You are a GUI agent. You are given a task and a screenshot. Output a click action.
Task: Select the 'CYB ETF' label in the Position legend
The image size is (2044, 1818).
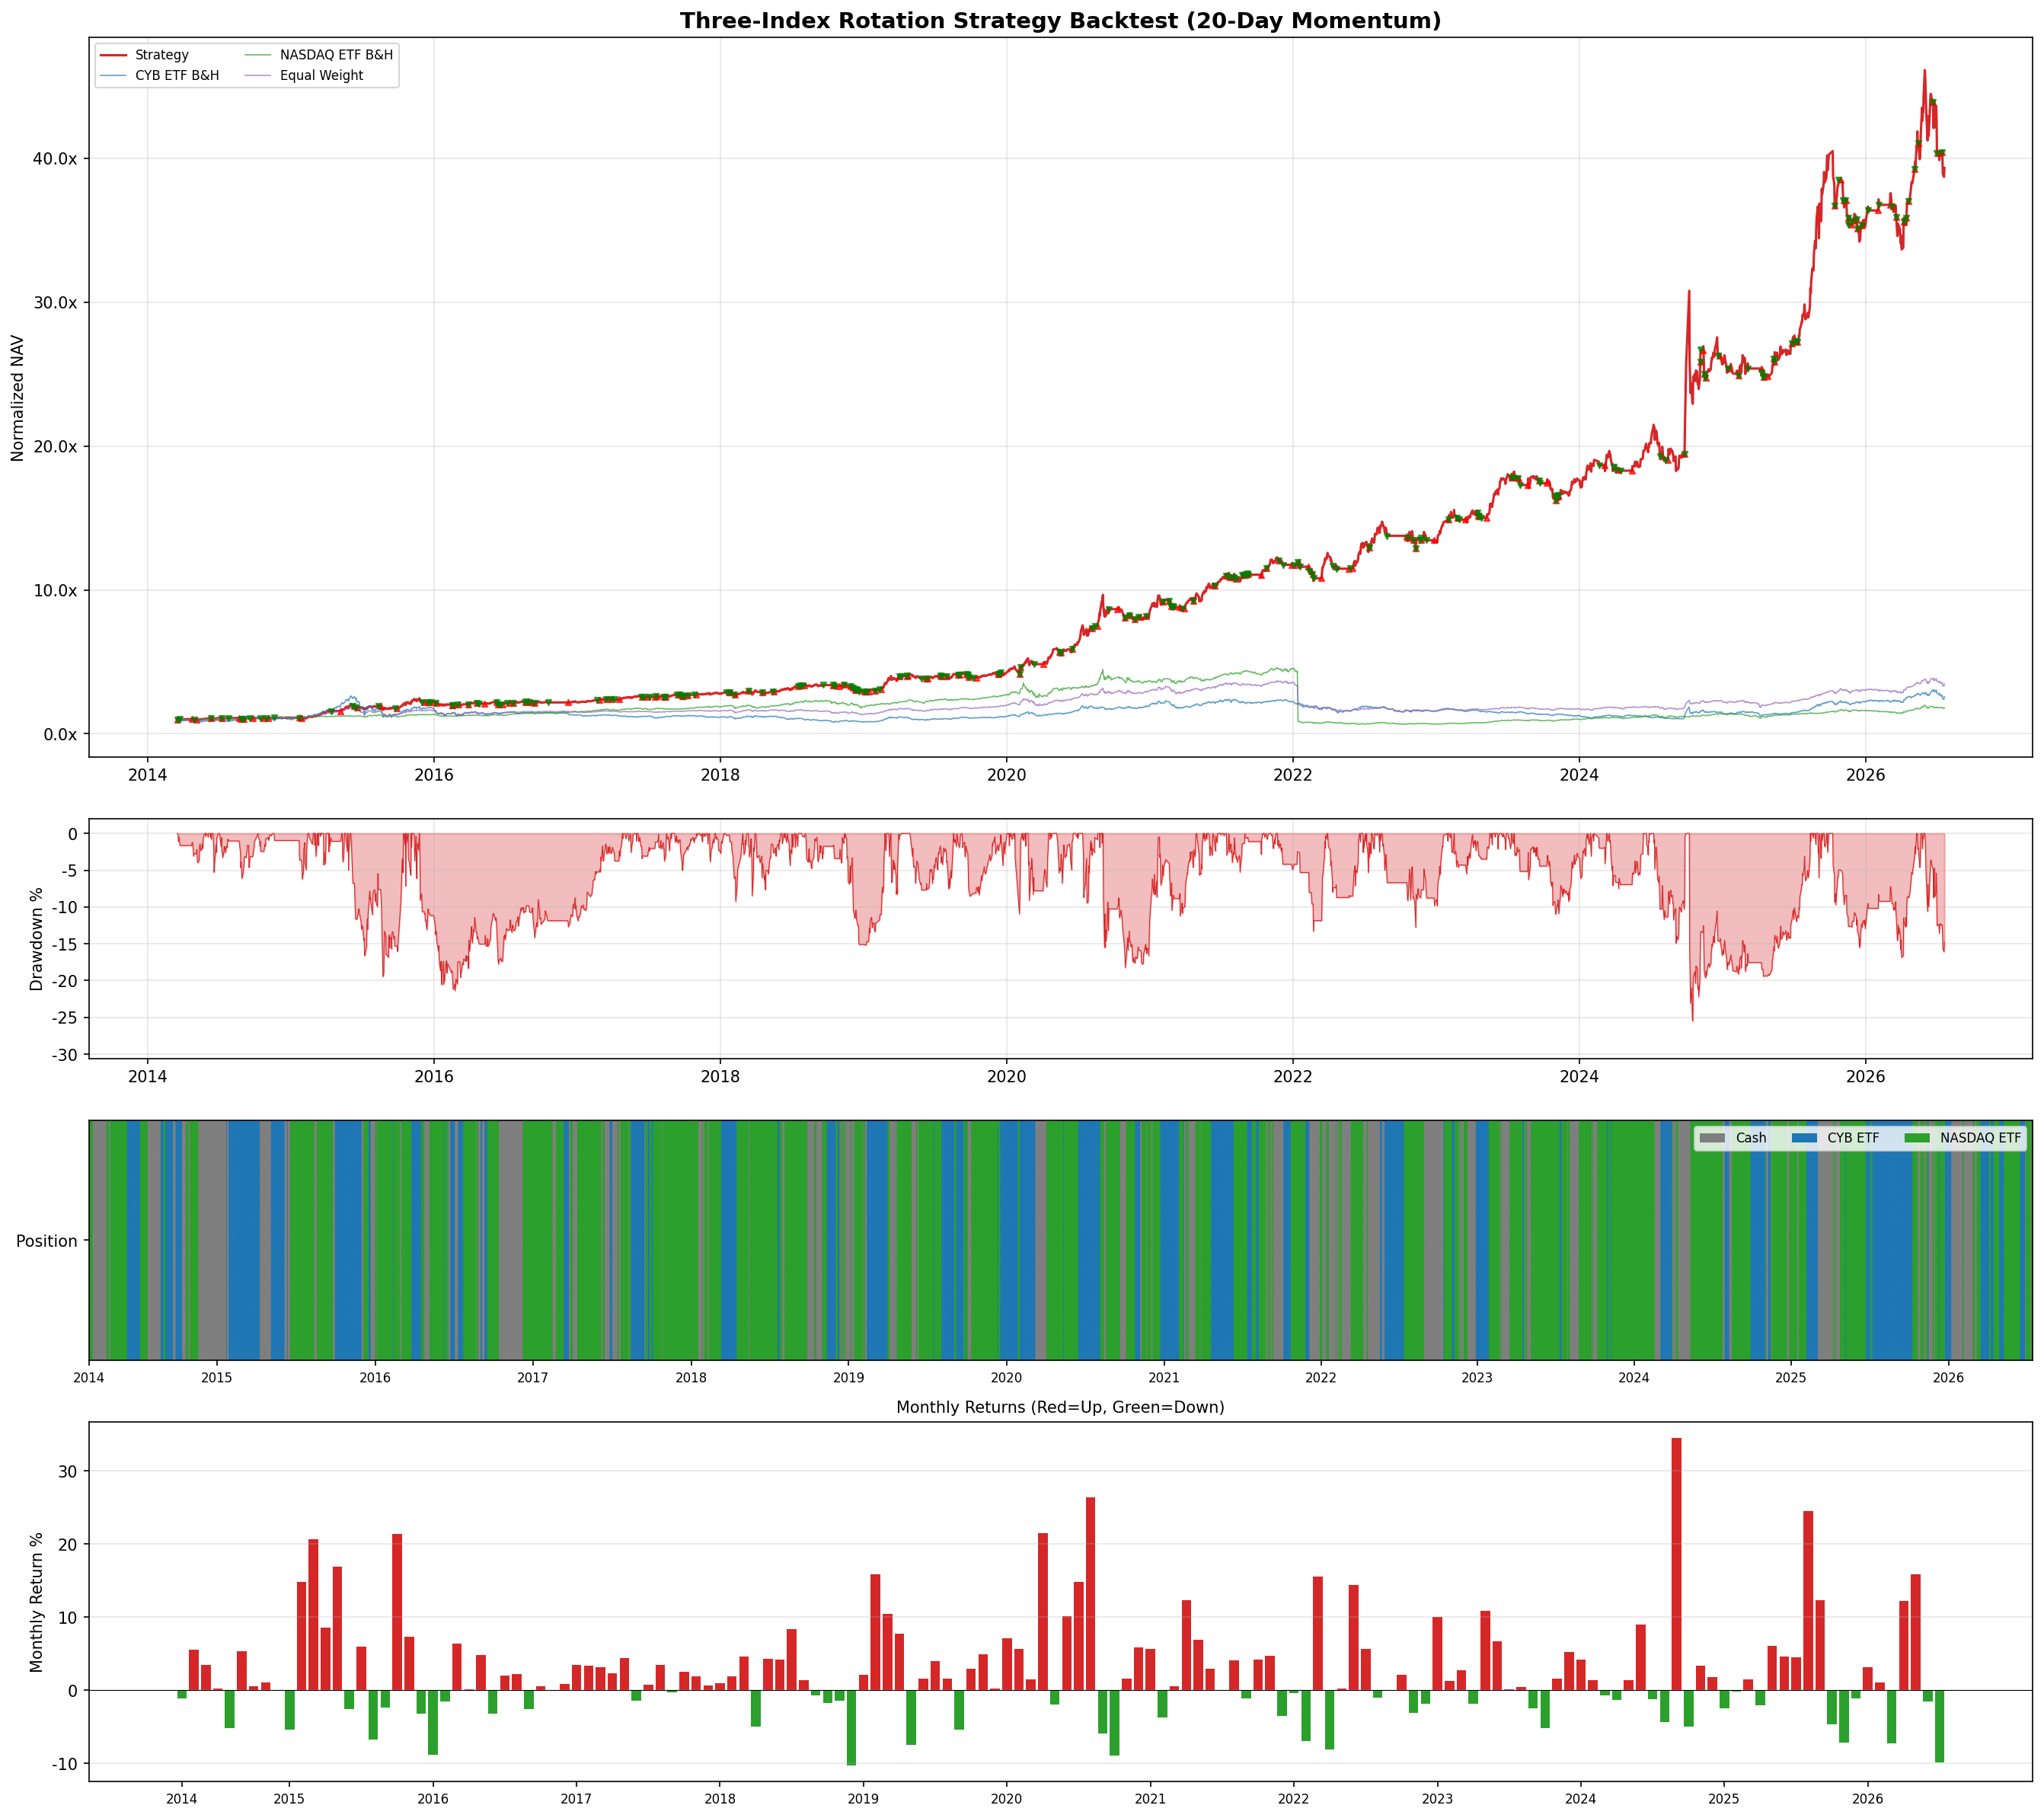pyautogui.click(x=1853, y=1138)
